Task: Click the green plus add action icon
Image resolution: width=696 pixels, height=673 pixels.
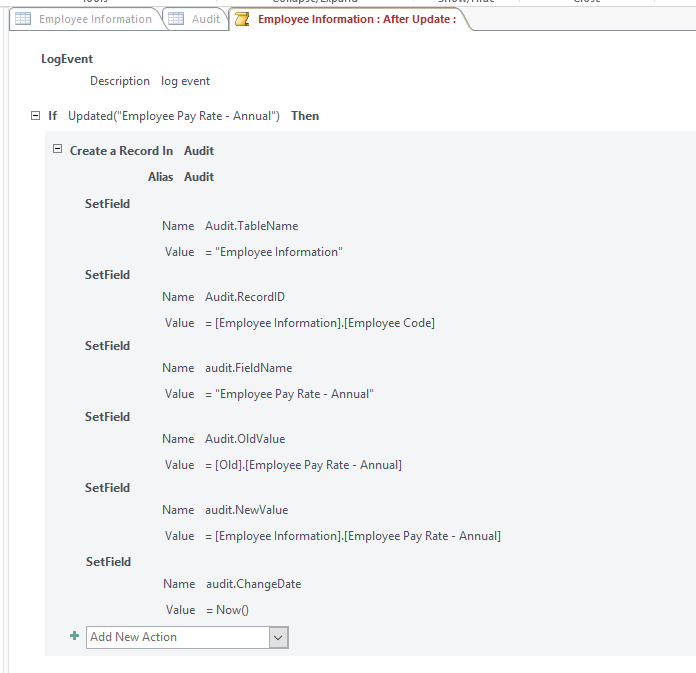Action: 75,636
